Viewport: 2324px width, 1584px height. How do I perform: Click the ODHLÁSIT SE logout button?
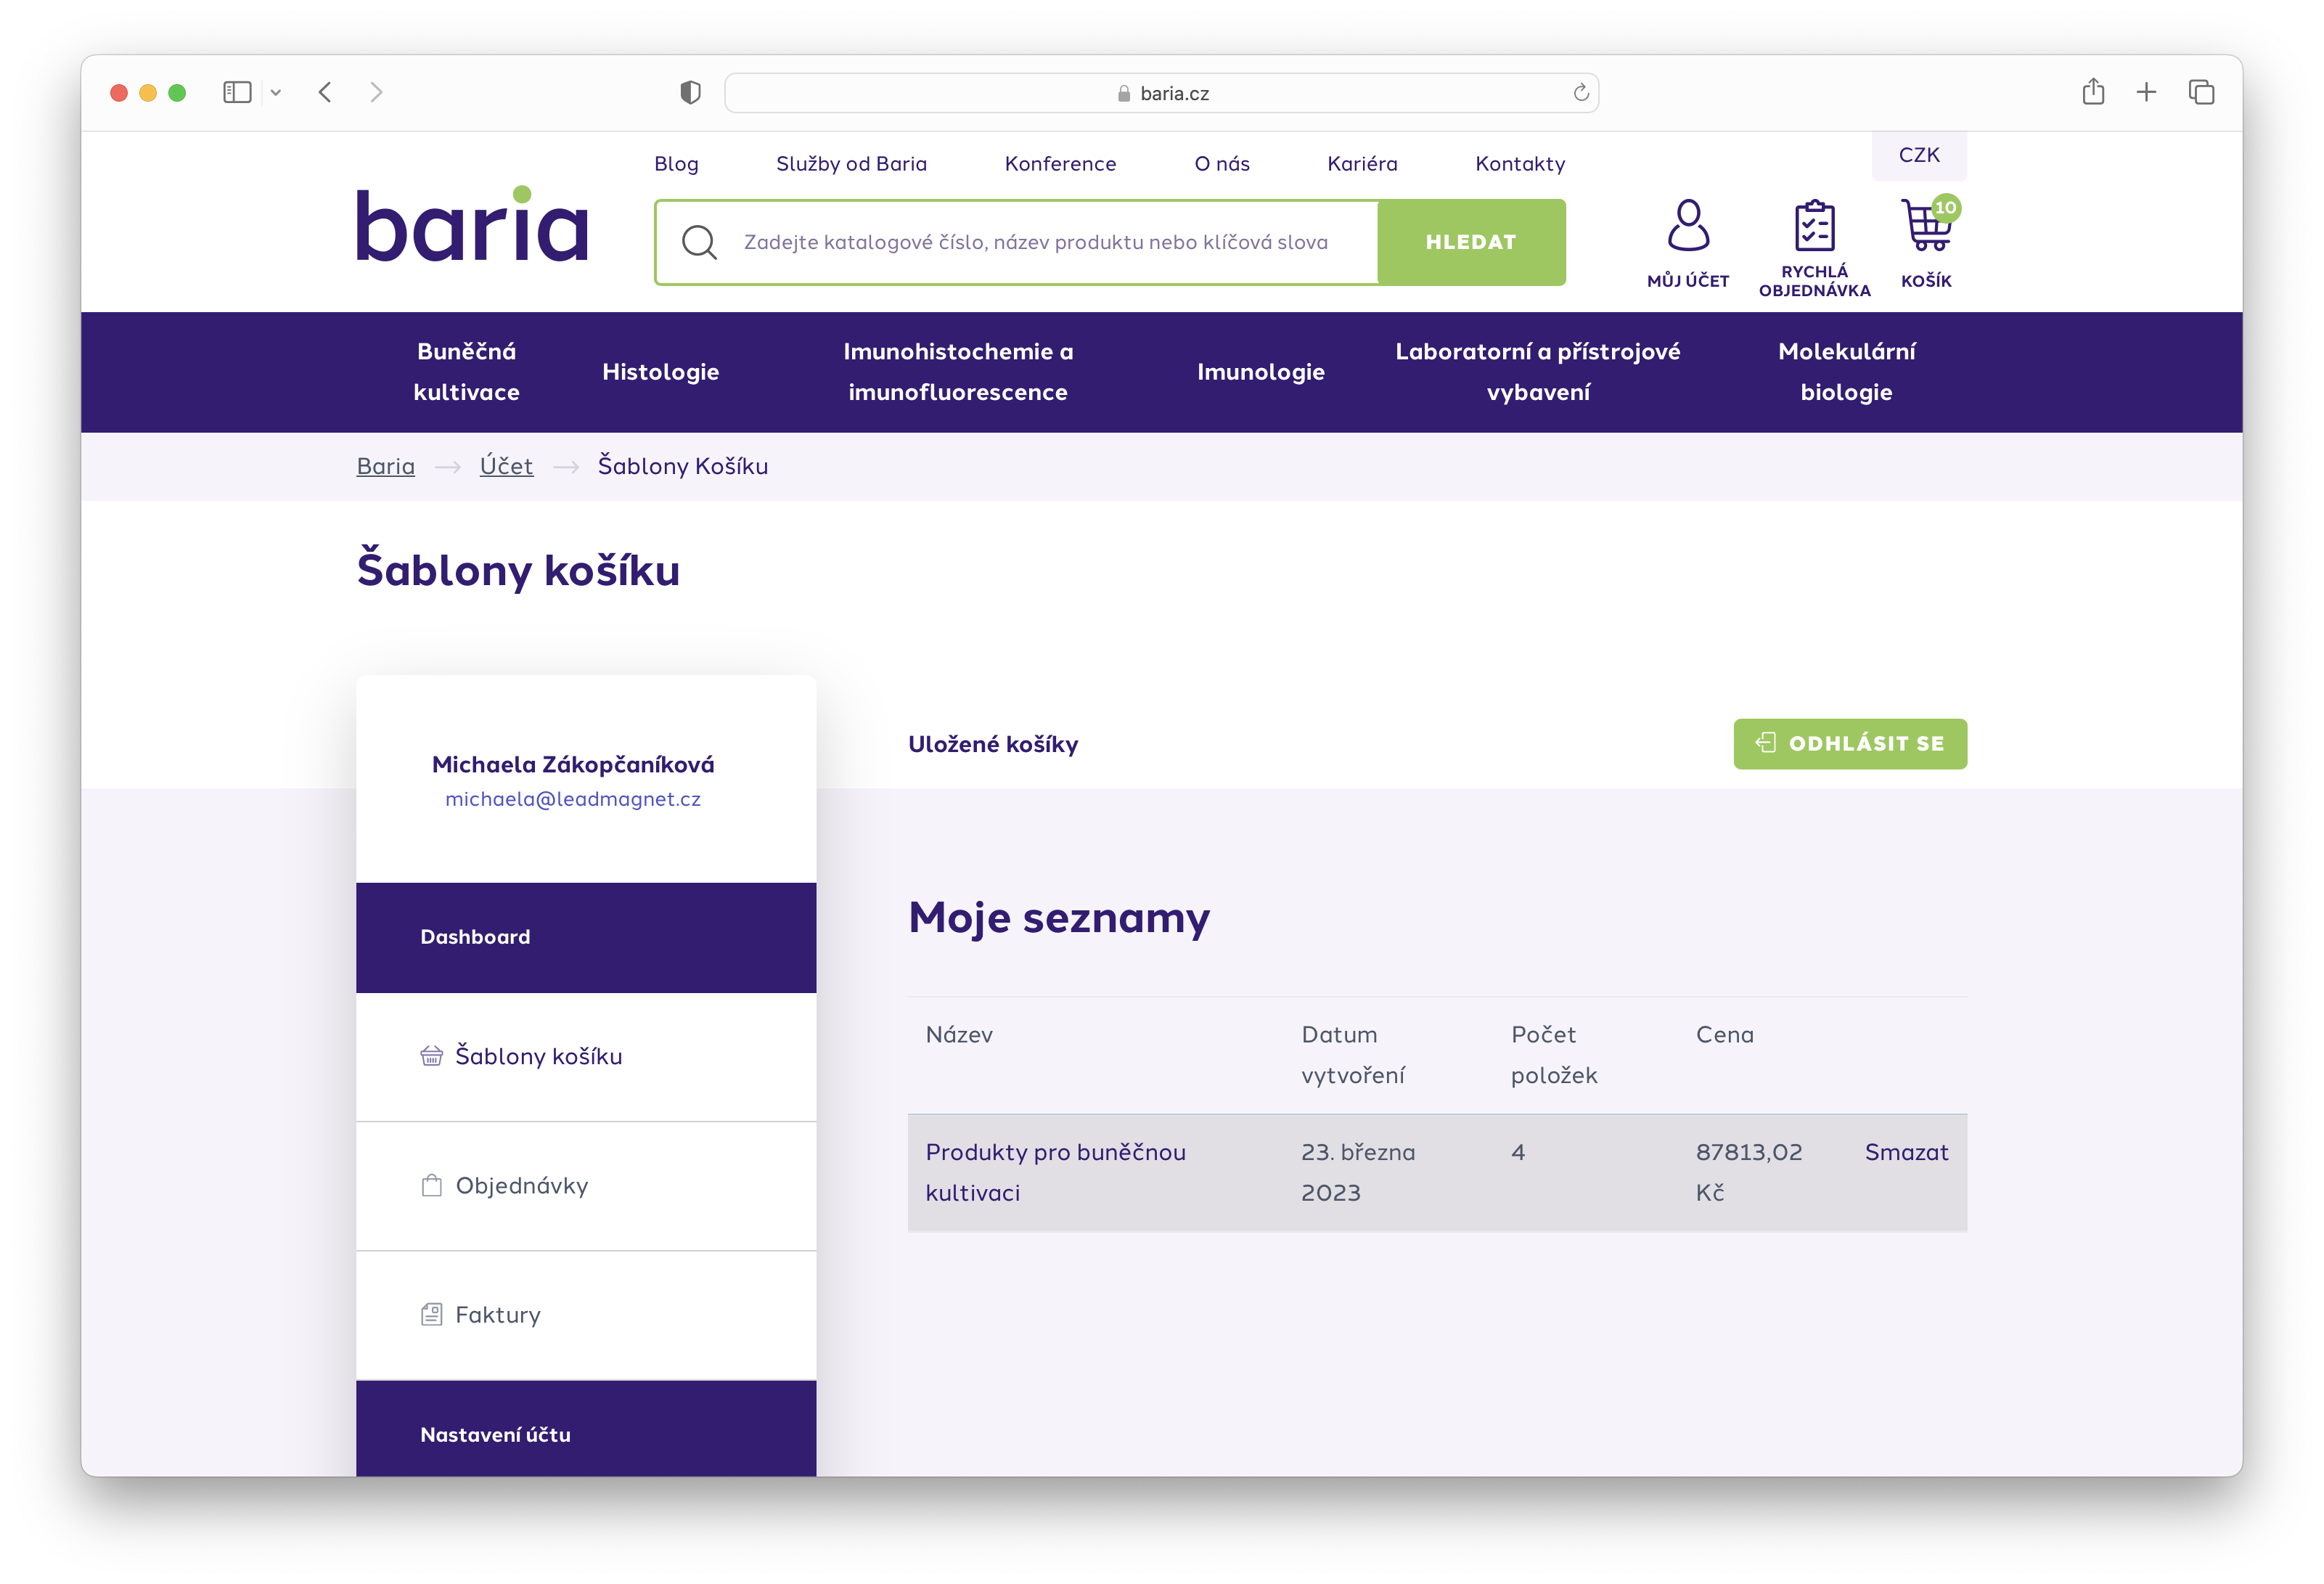[1850, 743]
